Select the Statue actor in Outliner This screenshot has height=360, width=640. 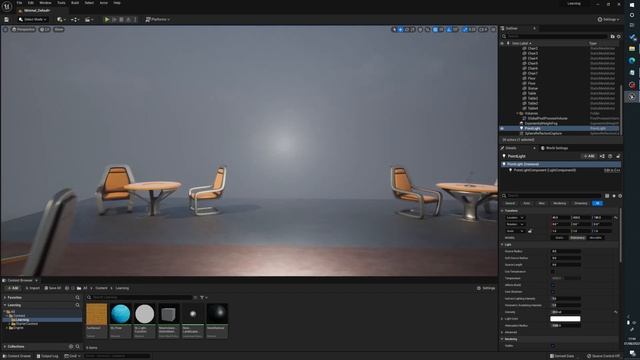point(533,88)
